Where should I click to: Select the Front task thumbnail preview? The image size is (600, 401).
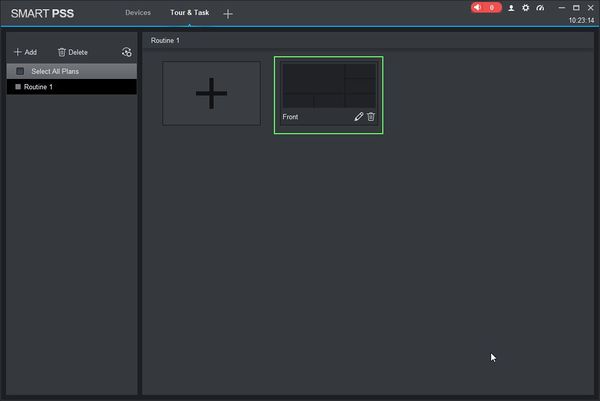(329, 85)
